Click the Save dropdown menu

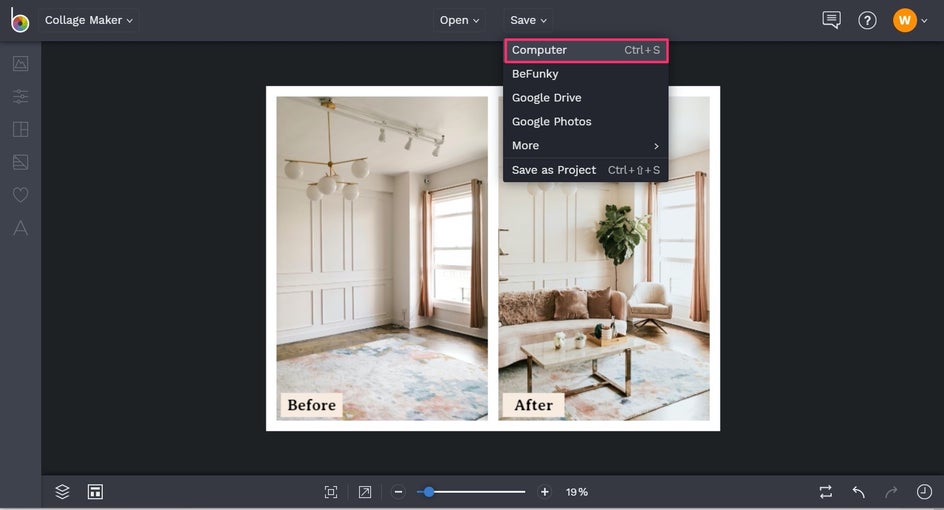529,20
